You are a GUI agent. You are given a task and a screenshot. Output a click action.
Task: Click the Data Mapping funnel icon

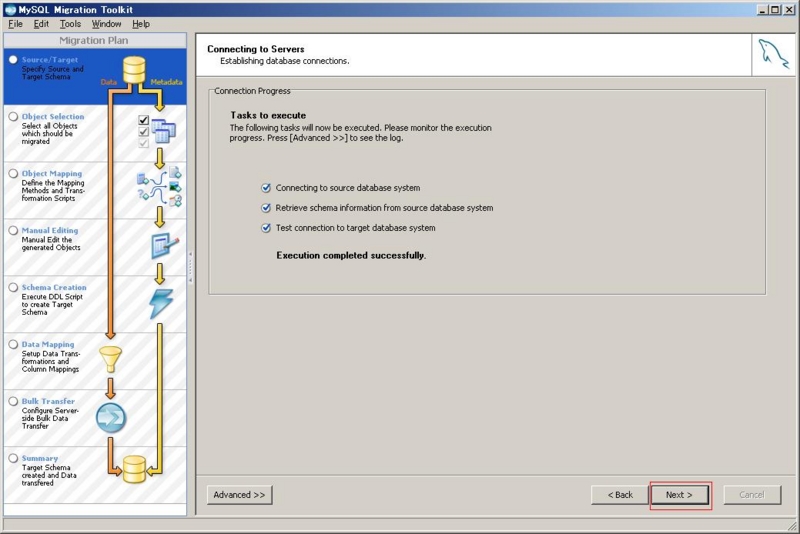110,360
